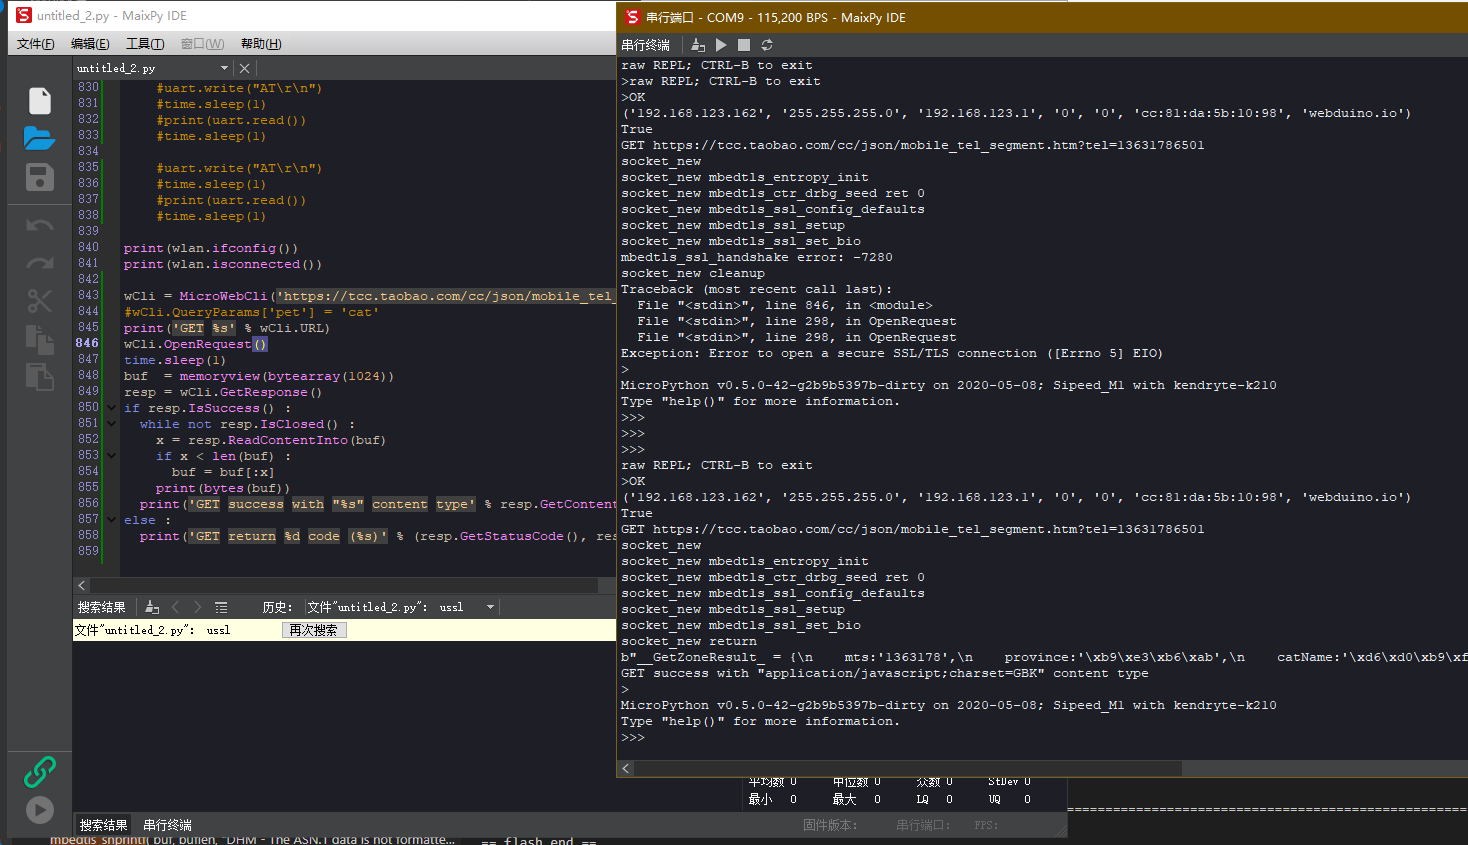1468x845 pixels.
Task: Clear search results with the brush icon
Action: point(151,606)
